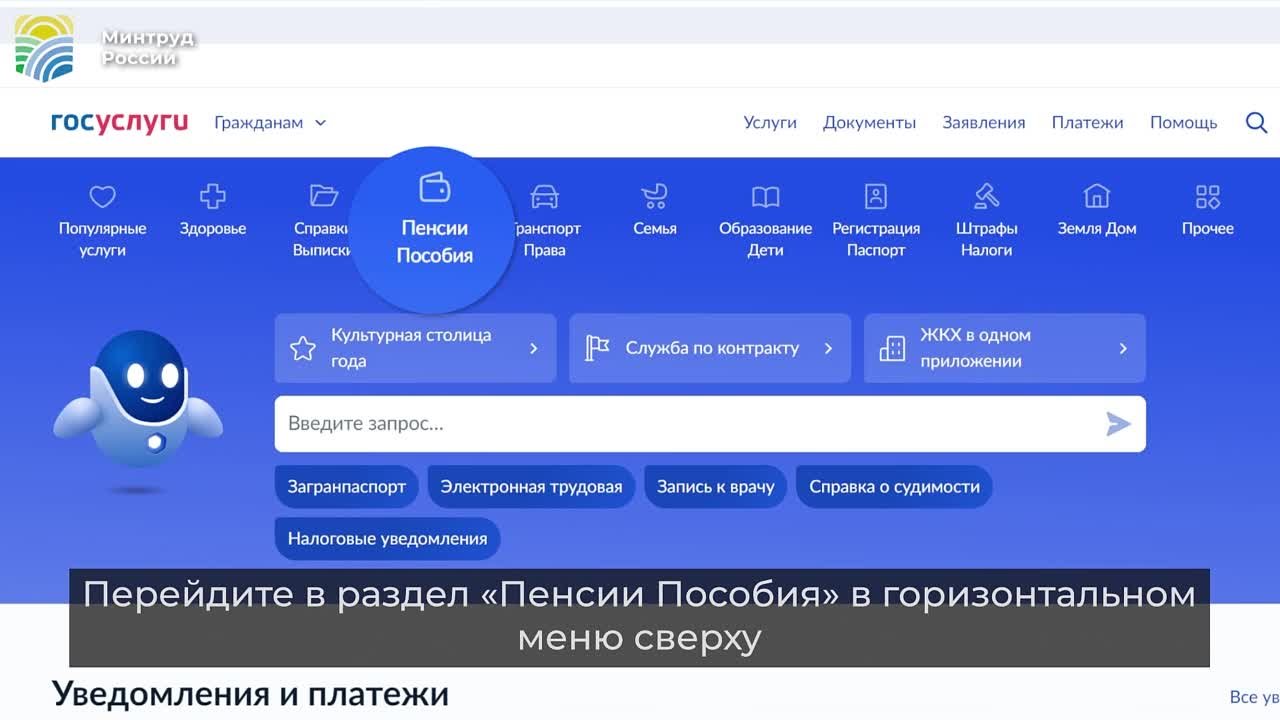
Task: Click the flag icon on Служба по контракту
Action: 597,348
